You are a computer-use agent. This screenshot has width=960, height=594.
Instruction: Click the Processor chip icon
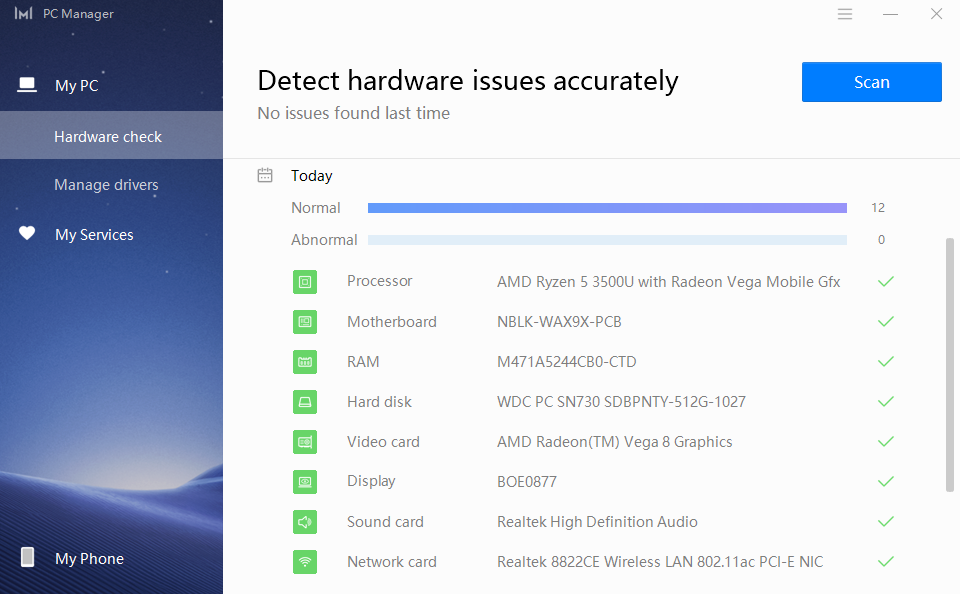pos(305,282)
